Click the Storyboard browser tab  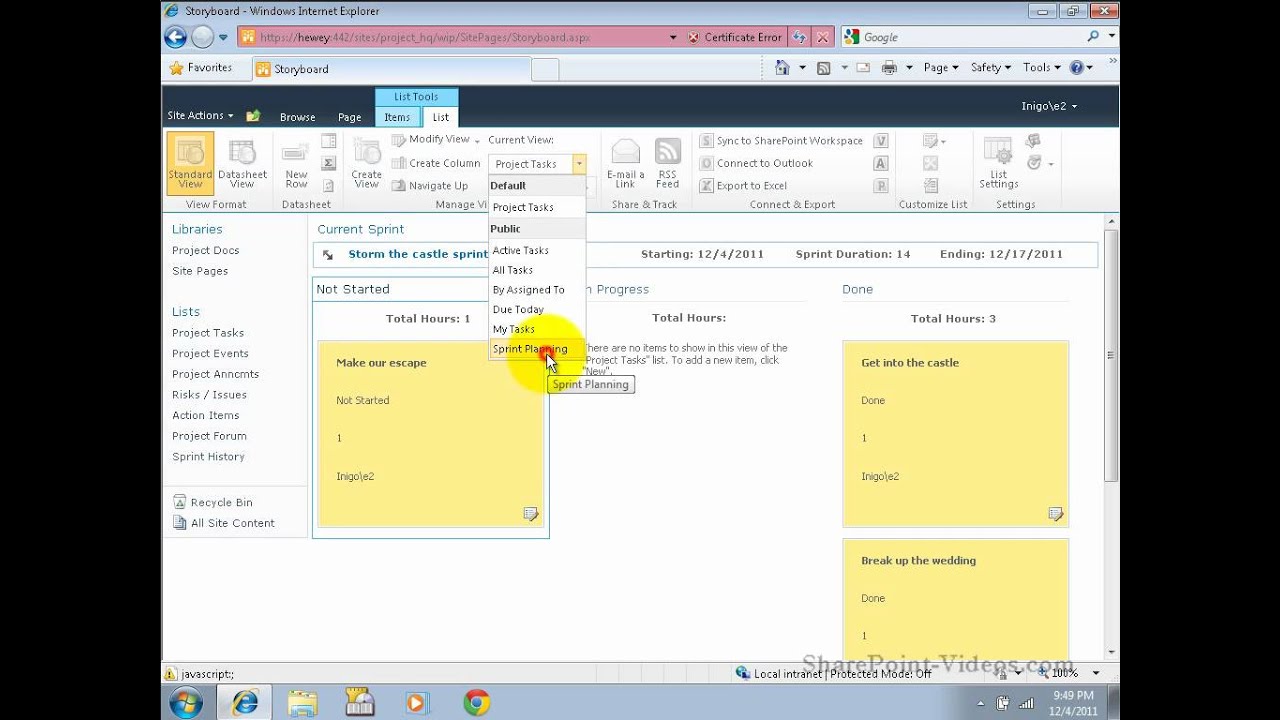click(x=390, y=69)
